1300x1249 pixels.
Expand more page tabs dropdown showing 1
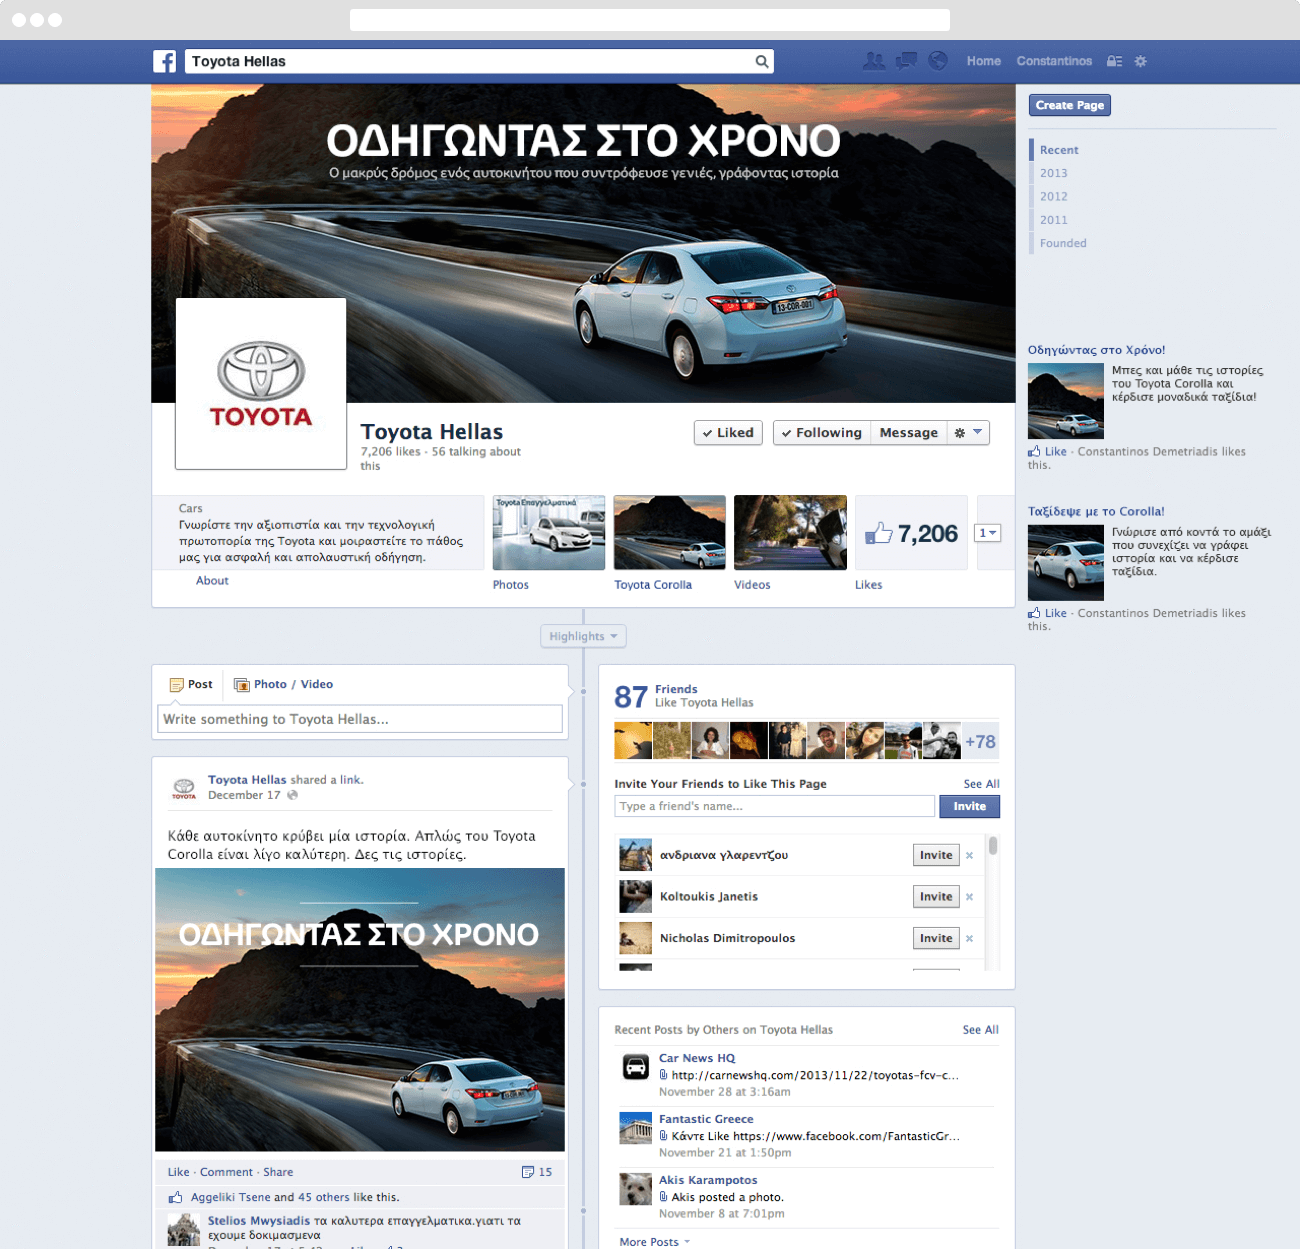click(x=988, y=533)
